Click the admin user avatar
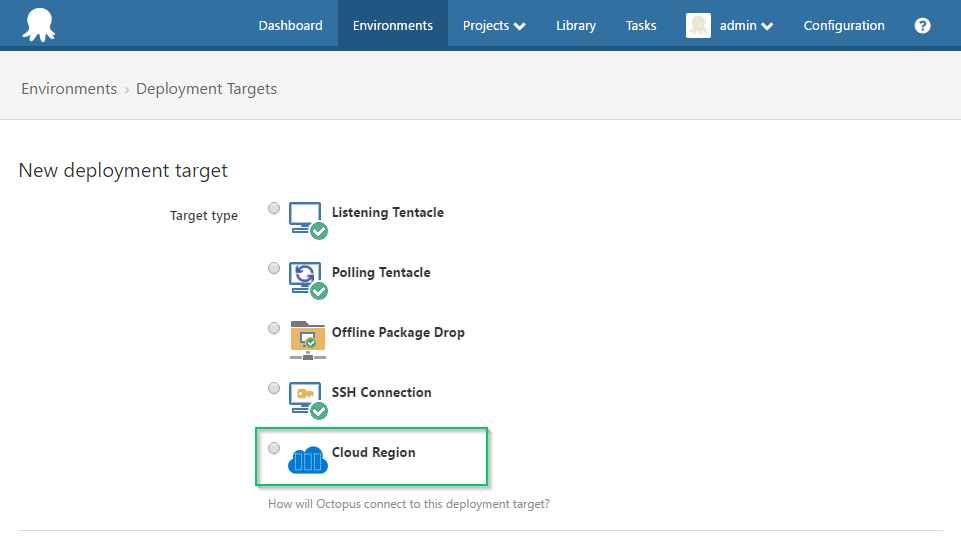Image resolution: width=961 pixels, height=537 pixels. tap(698, 26)
